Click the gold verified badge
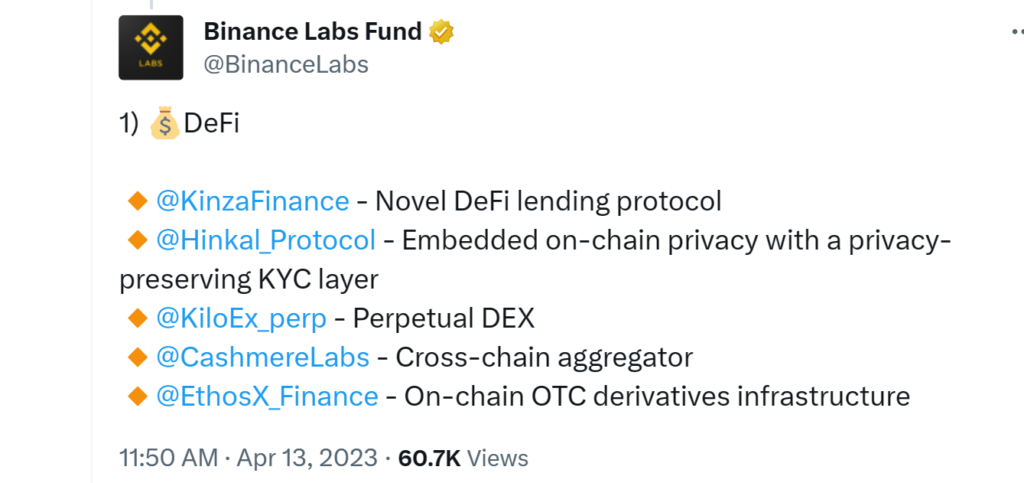This screenshot has height=483, width=1024. point(441,31)
